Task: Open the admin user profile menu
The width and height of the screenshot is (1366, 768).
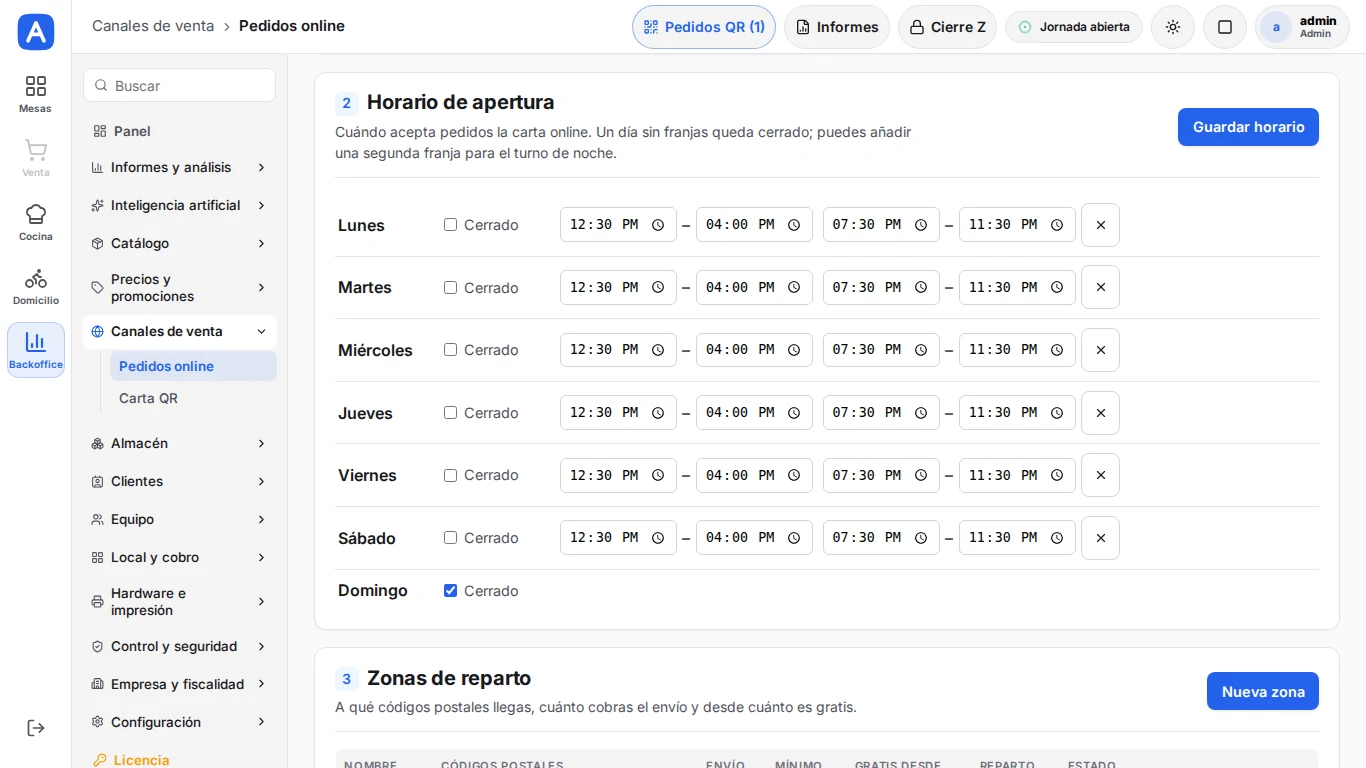Action: coord(1302,27)
